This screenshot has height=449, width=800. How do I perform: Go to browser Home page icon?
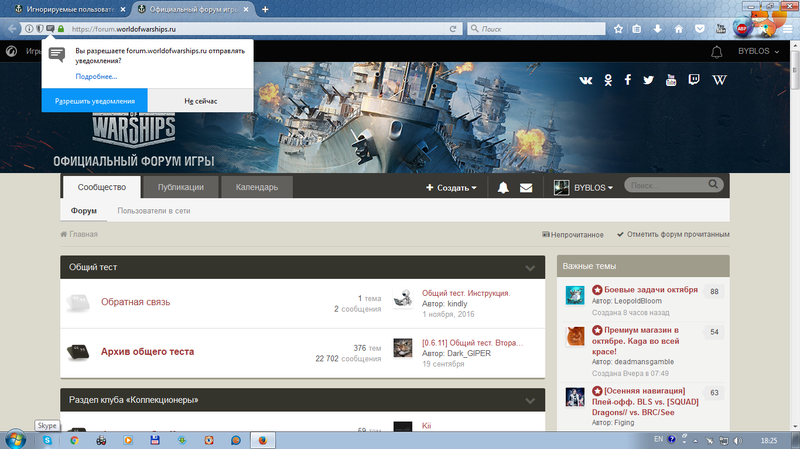(x=679, y=29)
